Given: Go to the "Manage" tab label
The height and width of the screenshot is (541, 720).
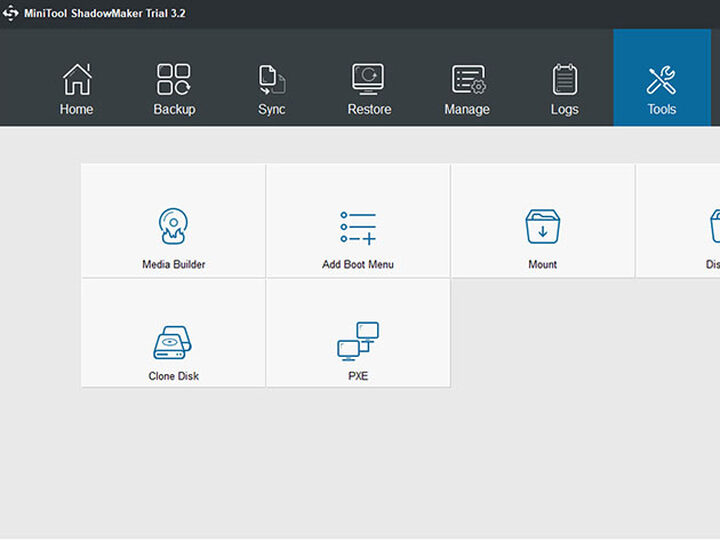Looking at the screenshot, I should coord(467,110).
